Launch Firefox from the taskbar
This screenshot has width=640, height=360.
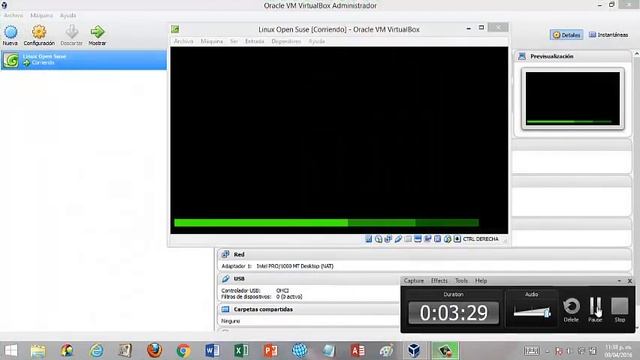[154, 351]
